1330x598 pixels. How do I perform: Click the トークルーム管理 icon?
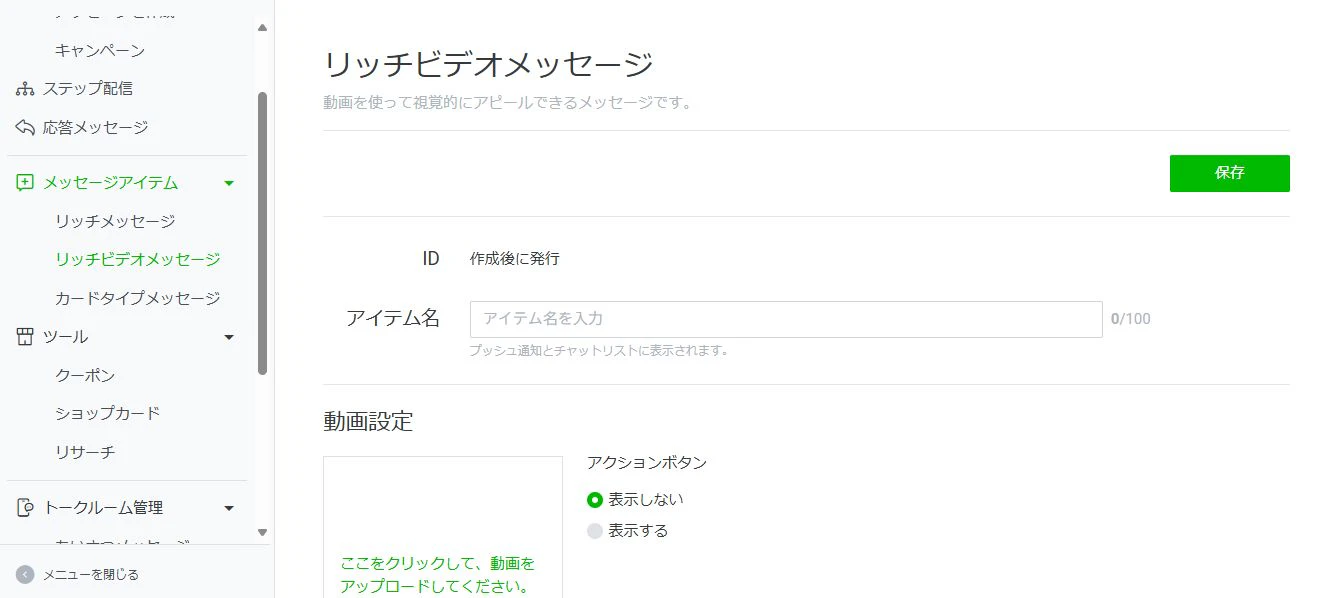[x=25, y=508]
